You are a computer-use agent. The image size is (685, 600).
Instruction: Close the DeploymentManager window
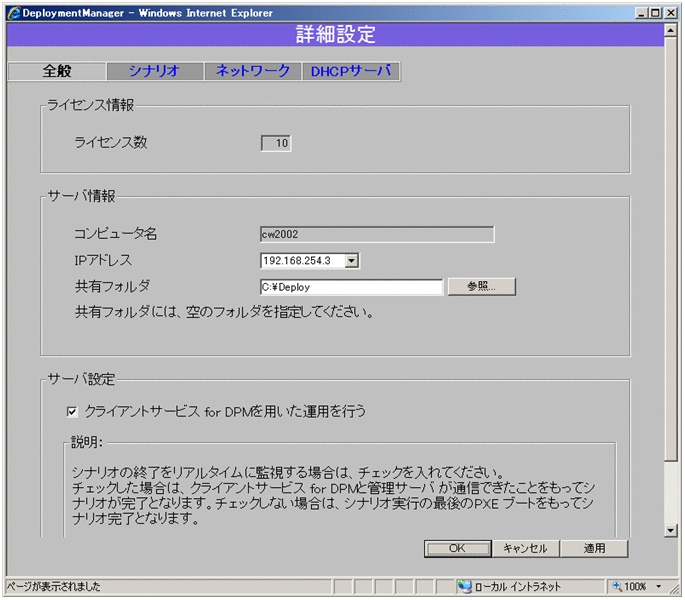671,13
